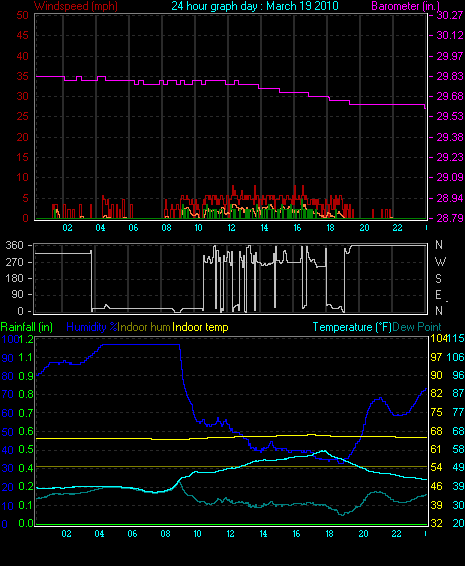
Task: Click the 22 hour marker under bottom graph
Action: pos(396,534)
